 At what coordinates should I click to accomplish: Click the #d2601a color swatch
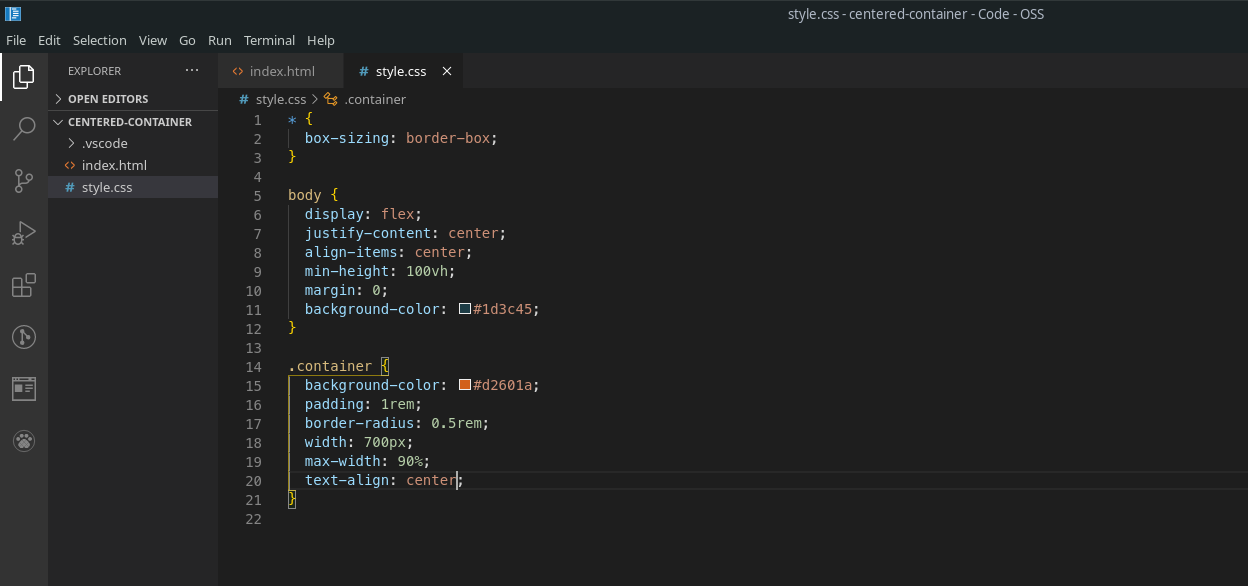coord(463,384)
